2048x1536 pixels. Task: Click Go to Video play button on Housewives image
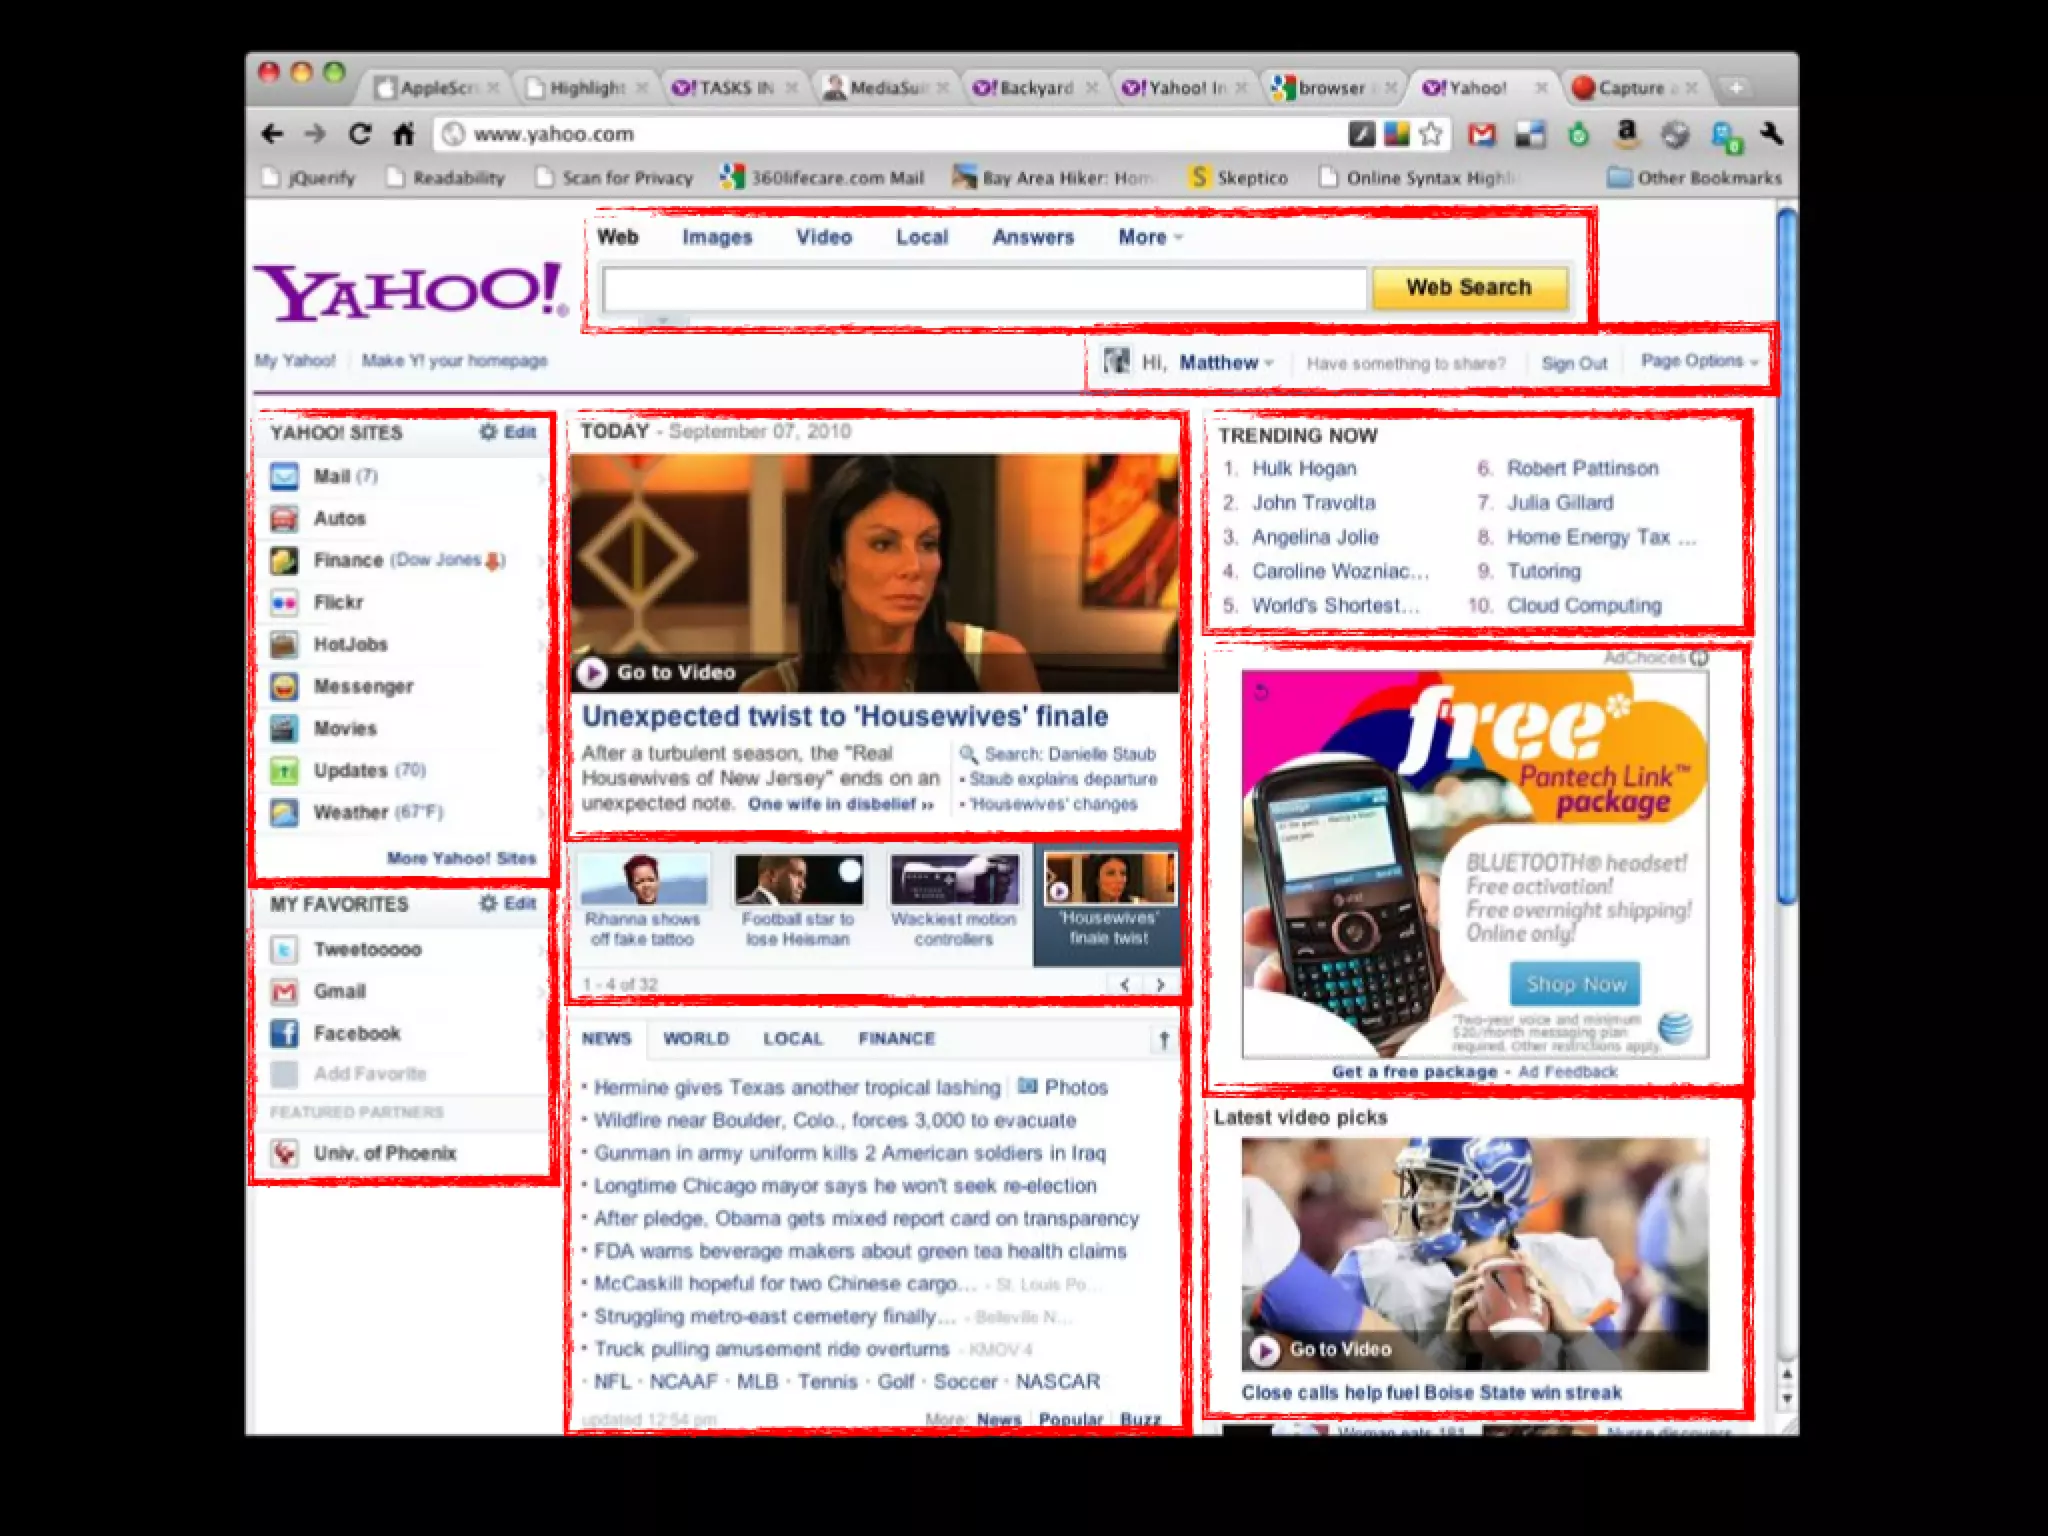pos(592,673)
